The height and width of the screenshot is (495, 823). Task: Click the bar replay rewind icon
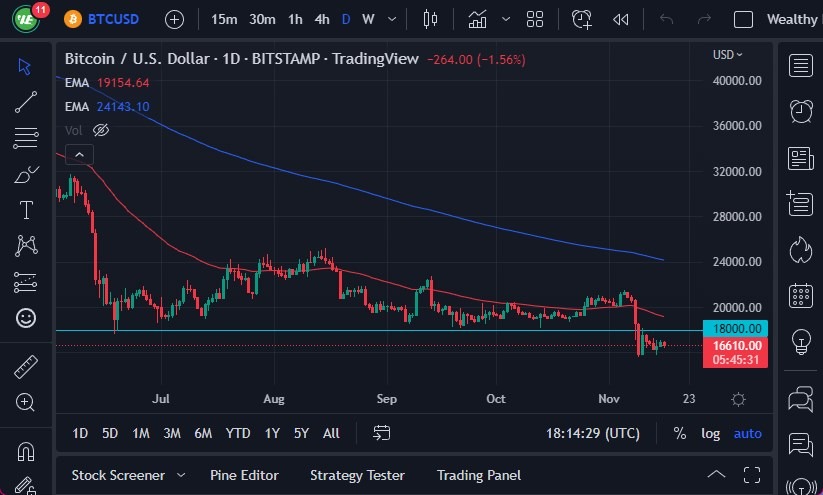tap(621, 19)
